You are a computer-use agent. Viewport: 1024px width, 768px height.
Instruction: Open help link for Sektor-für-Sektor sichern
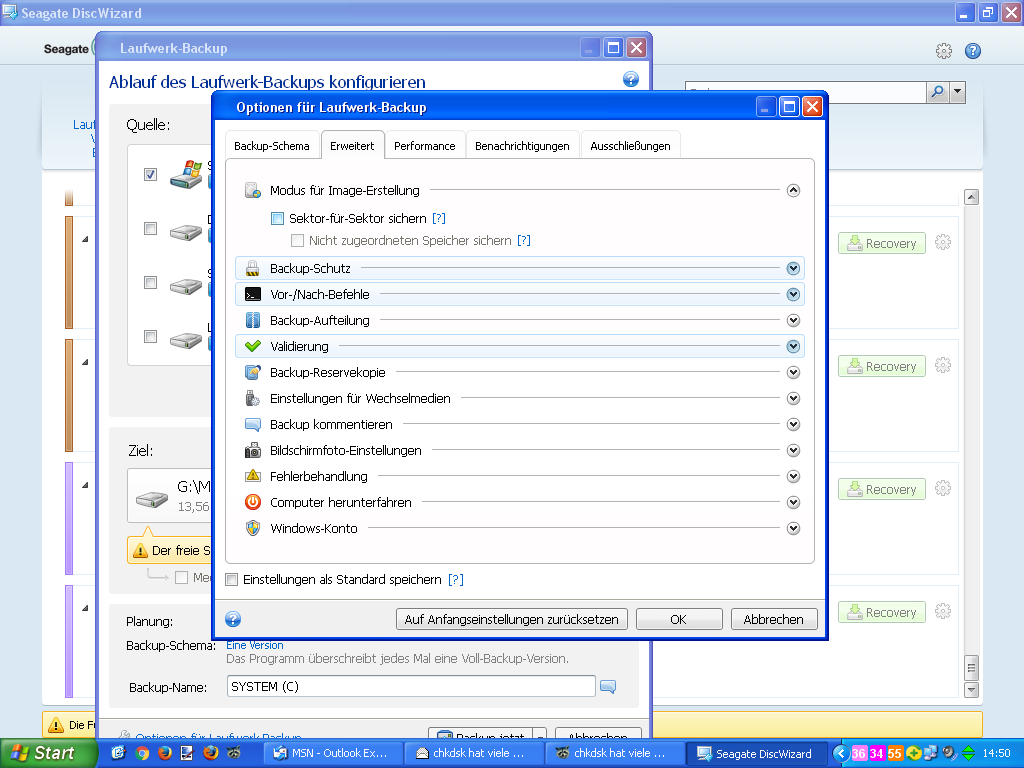click(x=439, y=219)
